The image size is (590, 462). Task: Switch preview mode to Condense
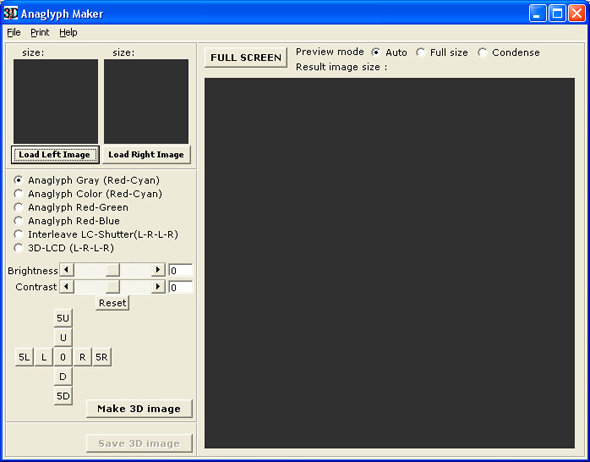click(509, 52)
